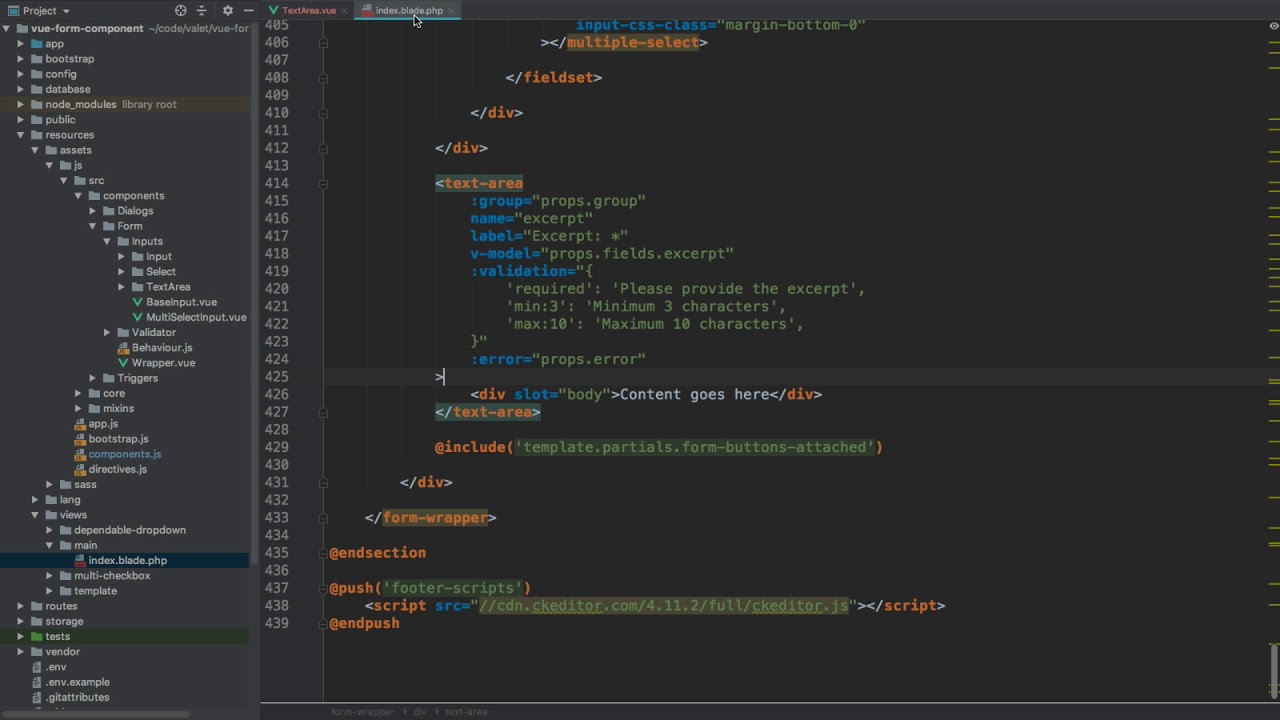This screenshot has width=1280, height=720.
Task: Expand the dependable-dropdown folder
Action: (x=49, y=530)
